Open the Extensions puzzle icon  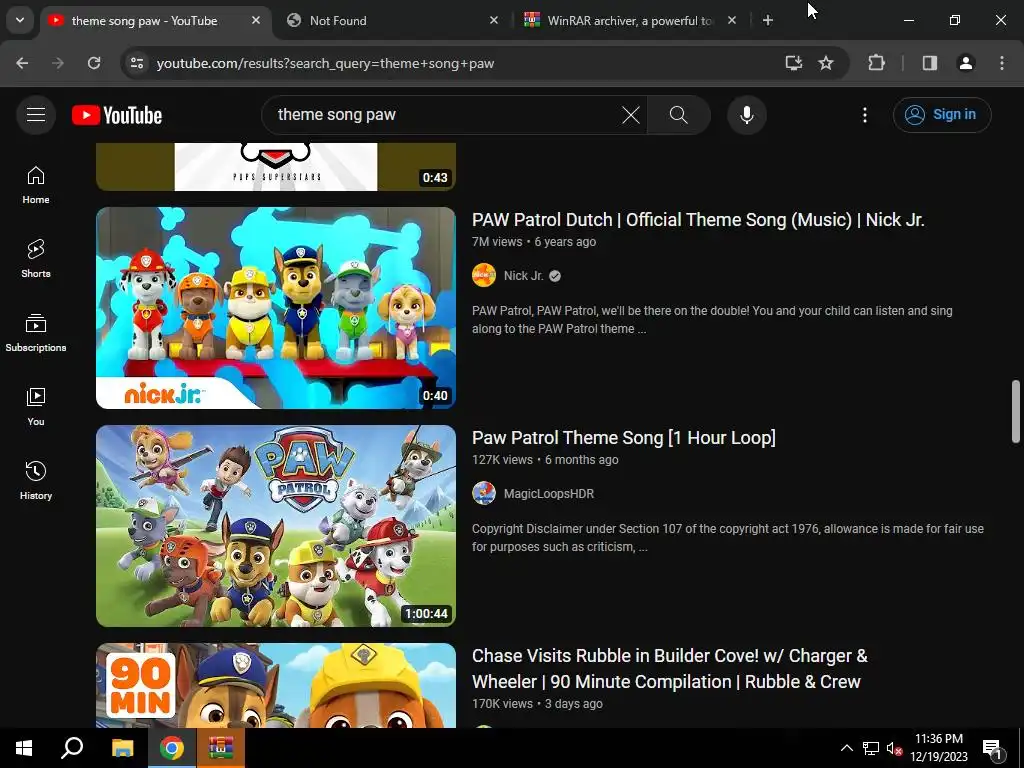tap(876, 63)
